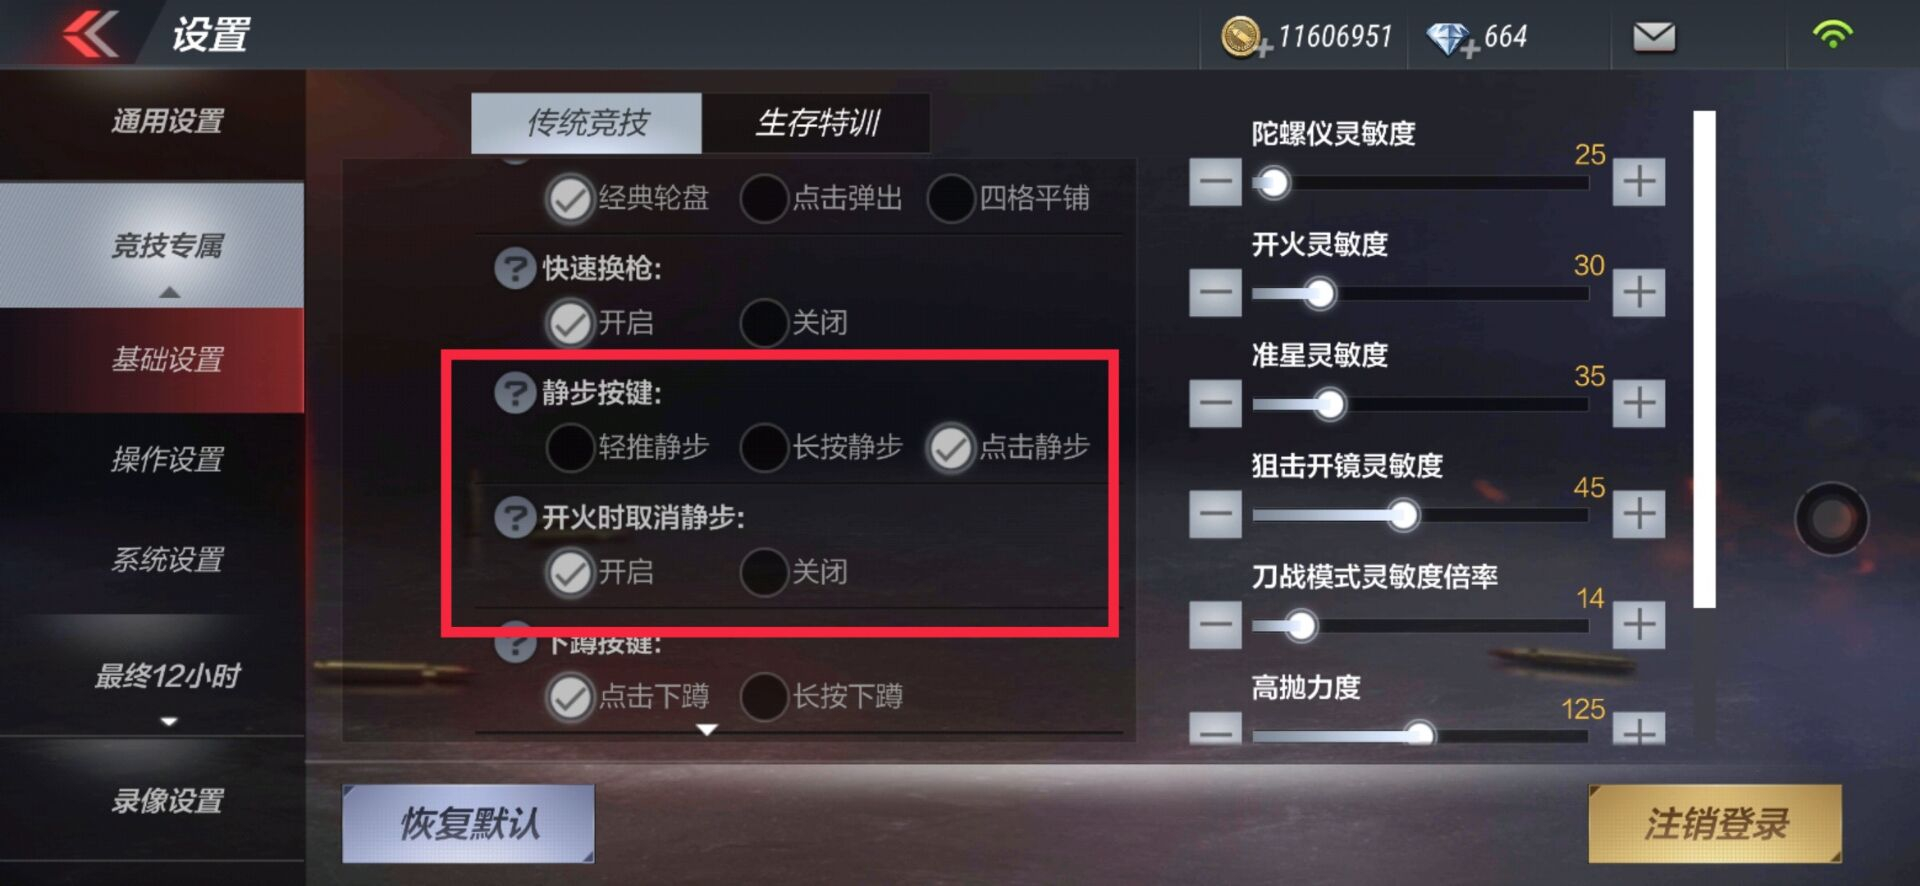Tap the Wi-Fi signal icon

(x=1832, y=35)
